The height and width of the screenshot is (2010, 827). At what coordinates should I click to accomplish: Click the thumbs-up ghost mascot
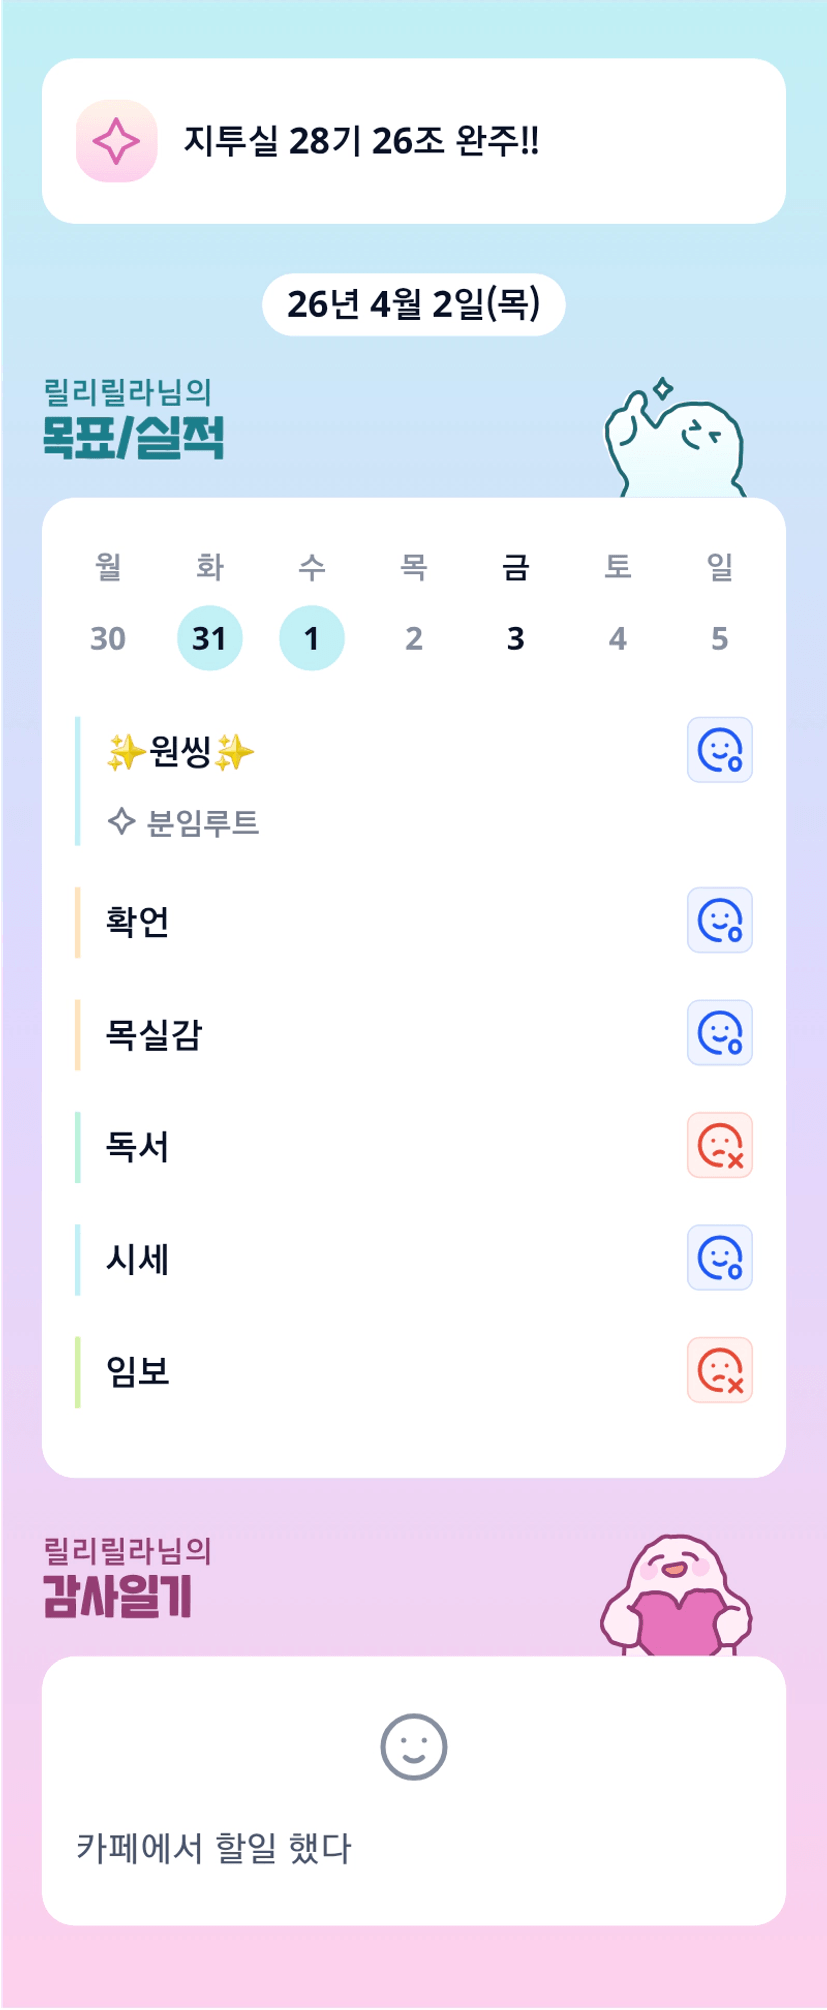pos(675,440)
